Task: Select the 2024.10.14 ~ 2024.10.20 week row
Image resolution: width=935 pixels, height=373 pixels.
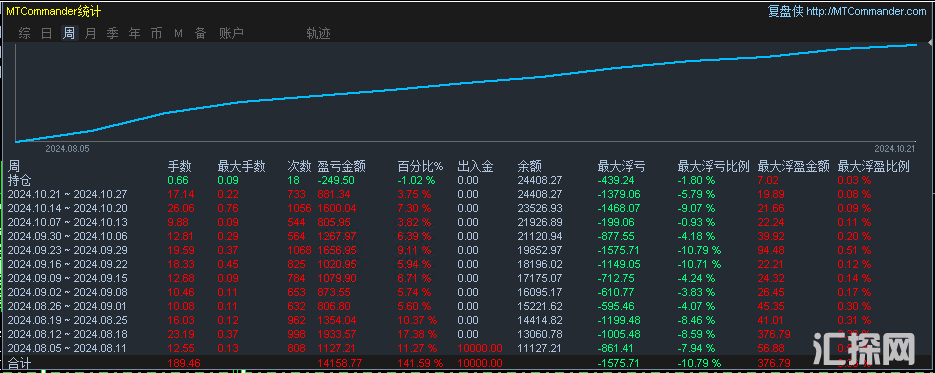Action: (468, 208)
